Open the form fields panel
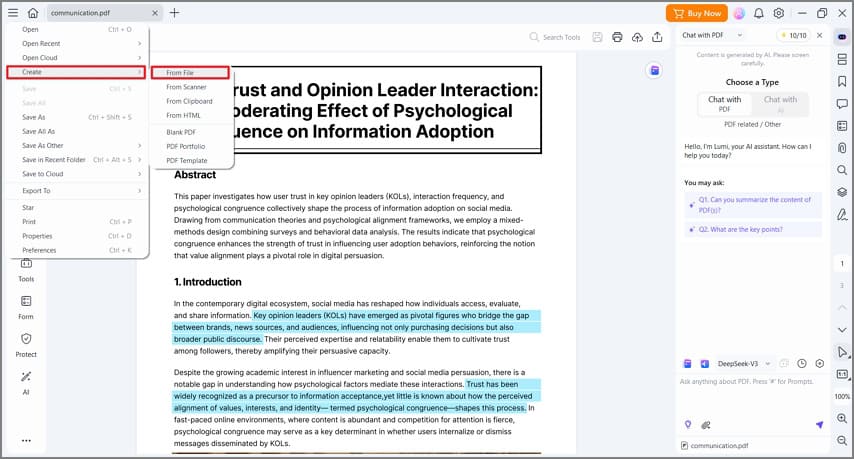 point(842,126)
